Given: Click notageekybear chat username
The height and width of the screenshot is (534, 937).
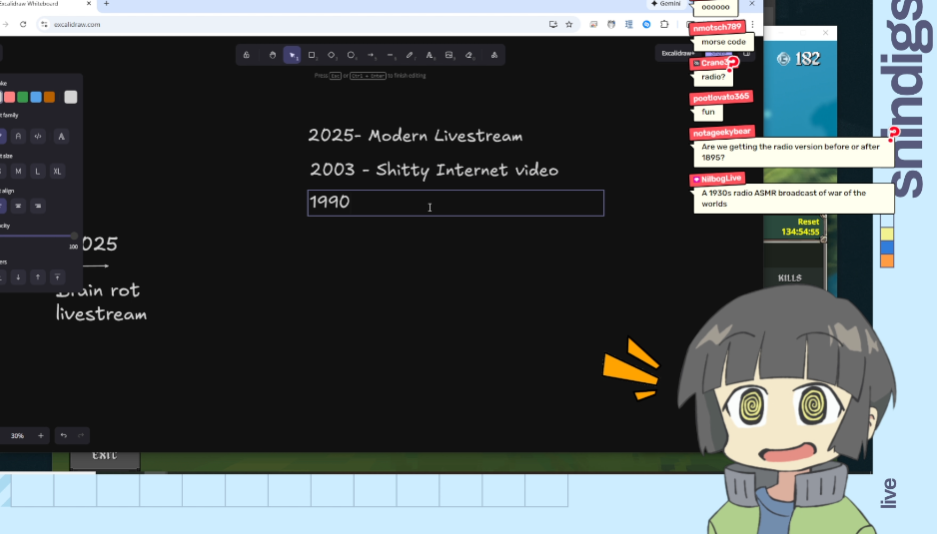Looking at the screenshot, I should click(x=722, y=133).
